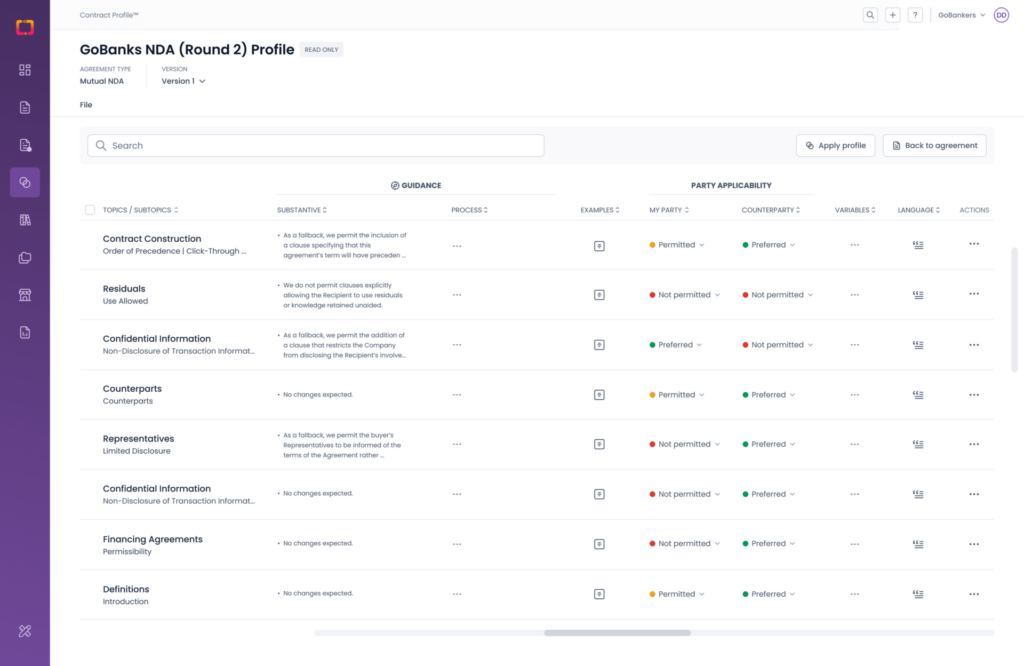This screenshot has width=1024, height=666.
Task: Select the storefront icon in the sidebar
Action: coord(25,294)
